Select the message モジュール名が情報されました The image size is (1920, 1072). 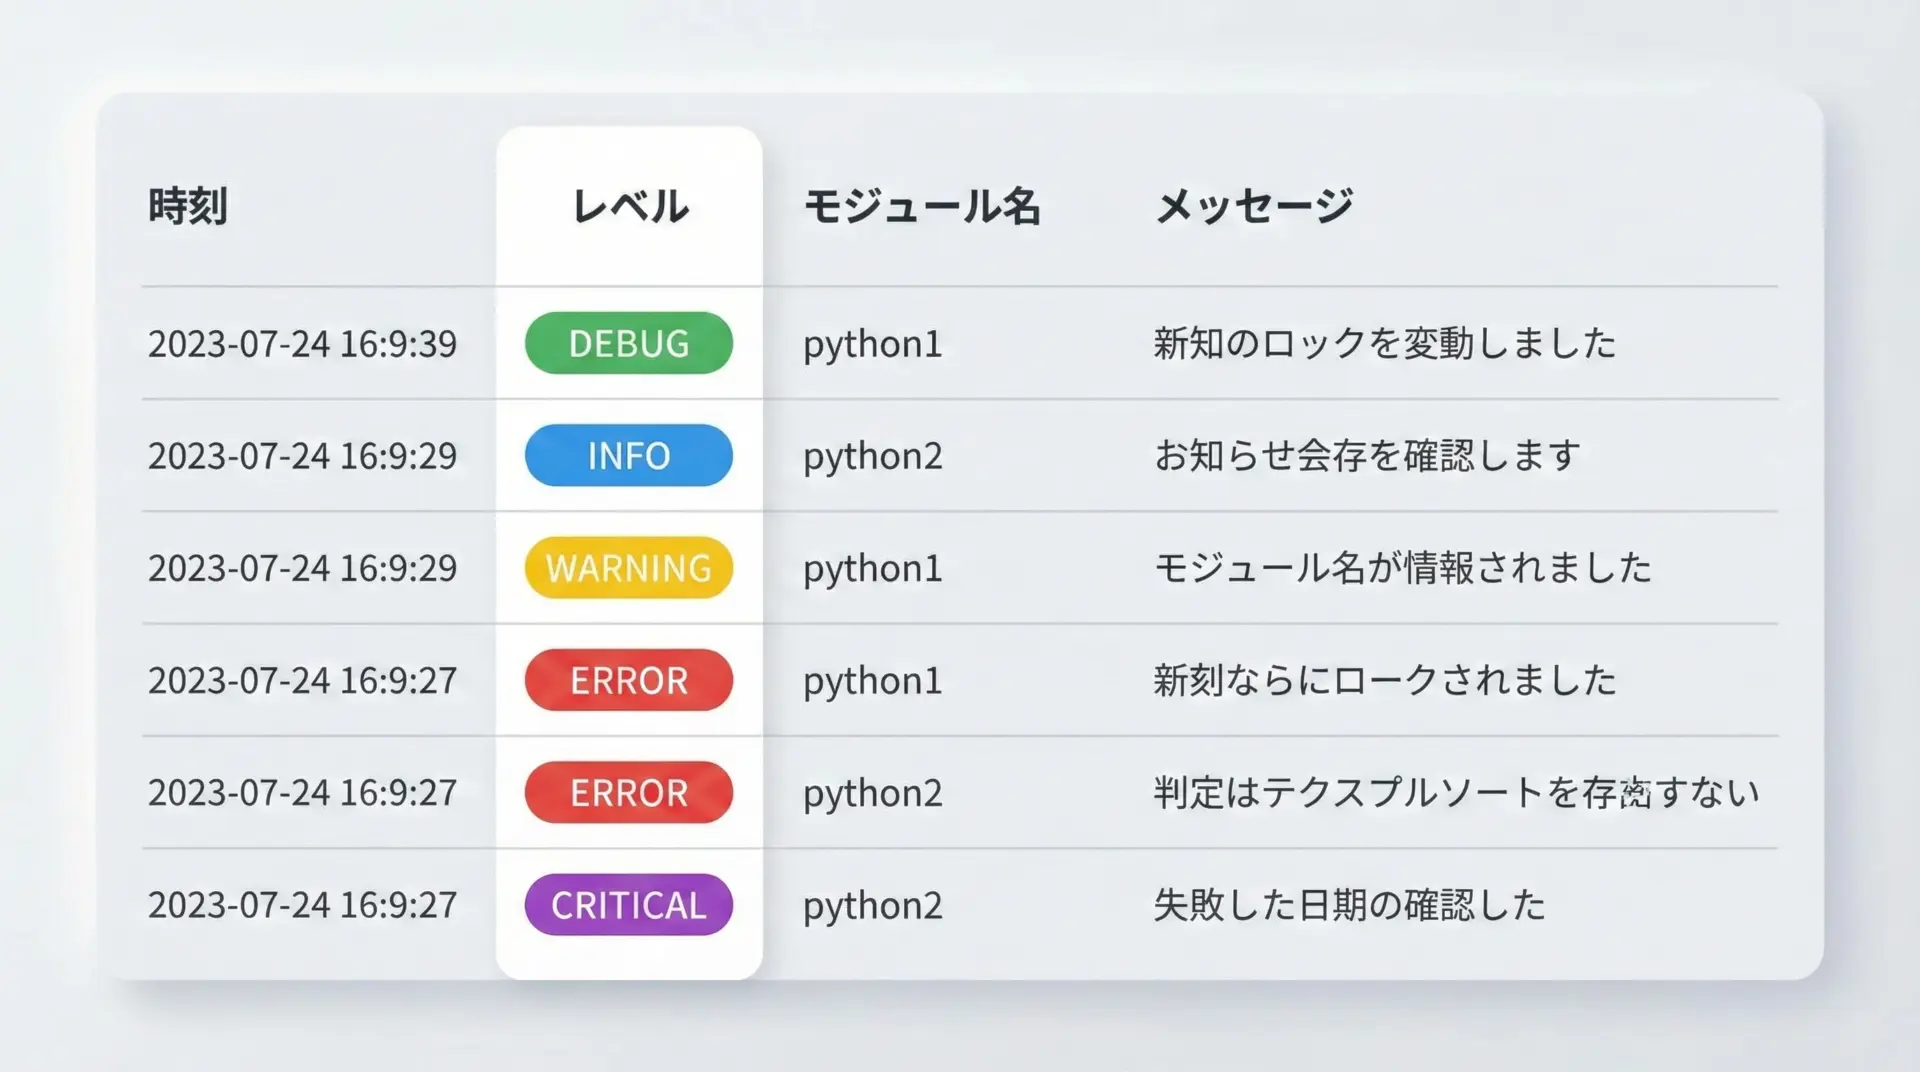(1402, 568)
